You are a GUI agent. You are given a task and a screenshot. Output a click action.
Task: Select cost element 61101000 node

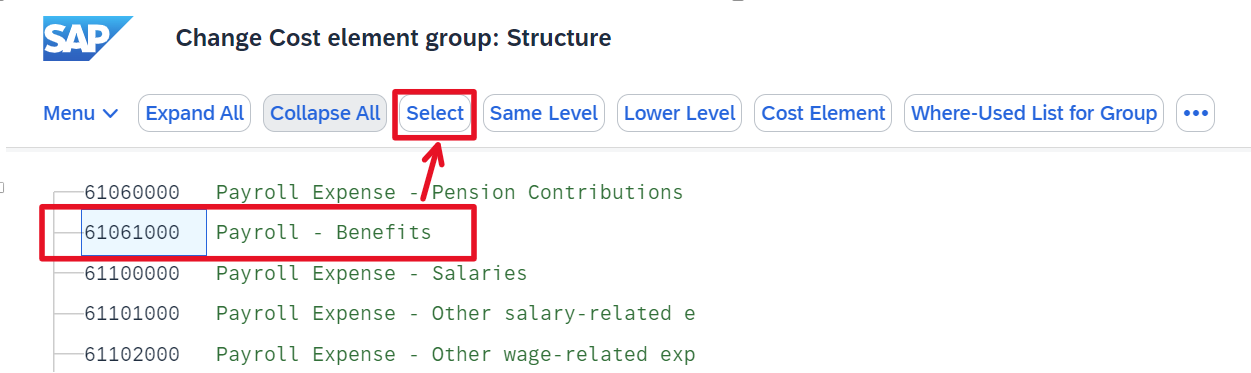click(x=132, y=313)
